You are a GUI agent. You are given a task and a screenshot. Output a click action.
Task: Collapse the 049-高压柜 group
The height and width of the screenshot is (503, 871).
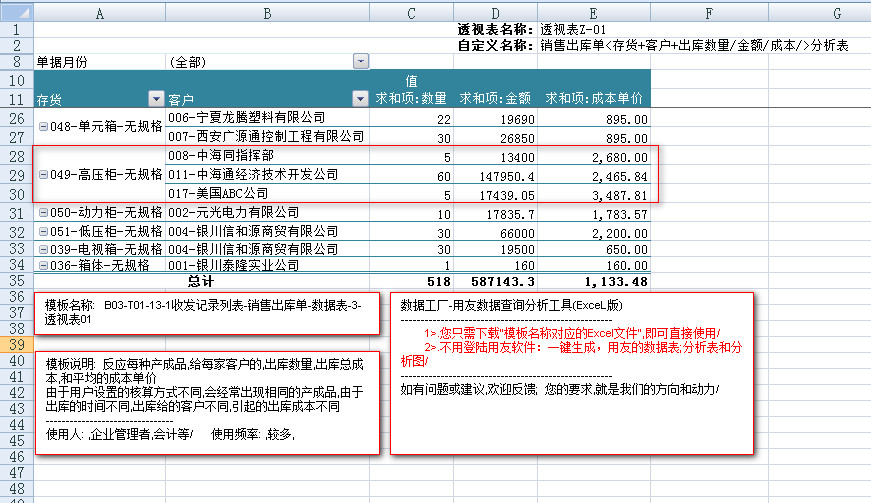(42, 175)
